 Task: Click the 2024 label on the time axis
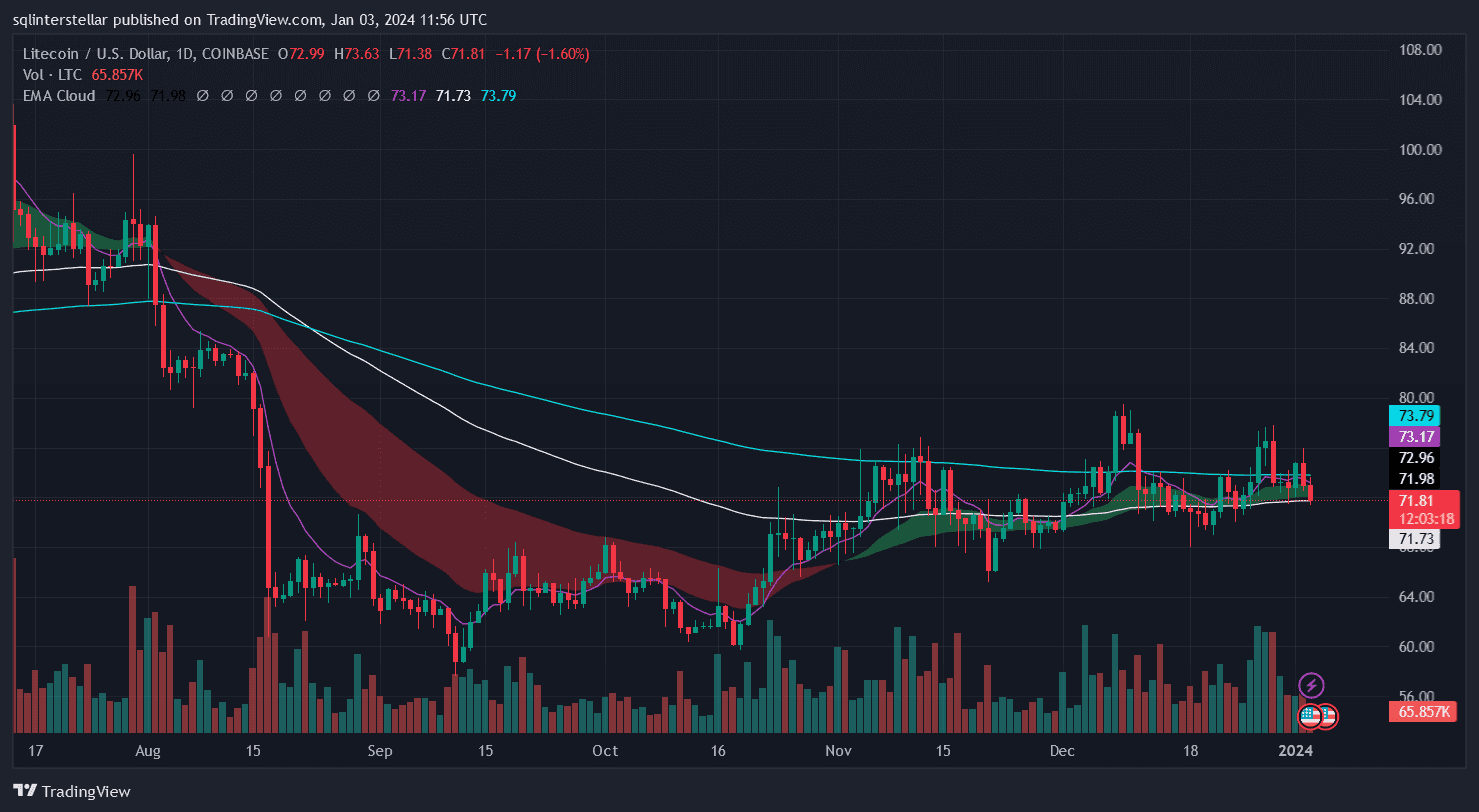(1296, 750)
